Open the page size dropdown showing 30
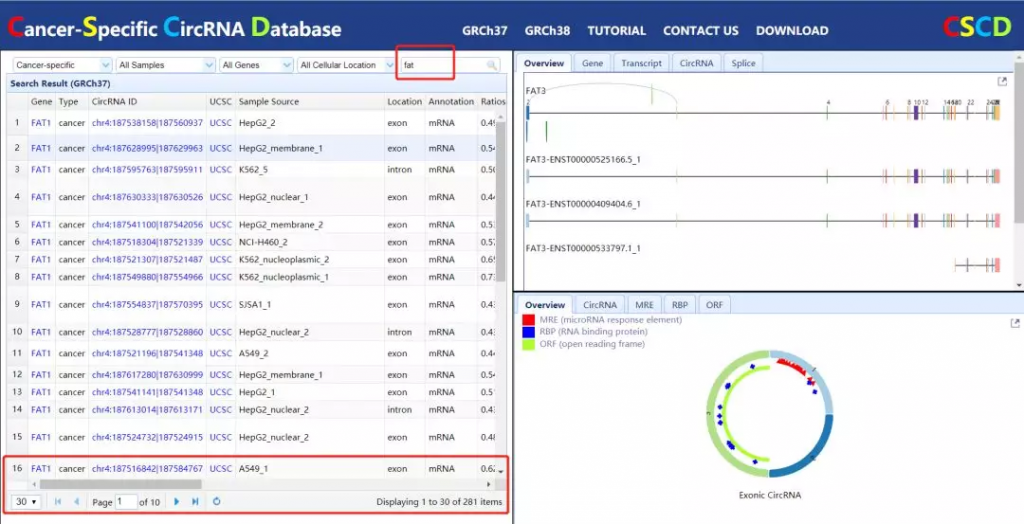1024x524 pixels. tap(27, 502)
